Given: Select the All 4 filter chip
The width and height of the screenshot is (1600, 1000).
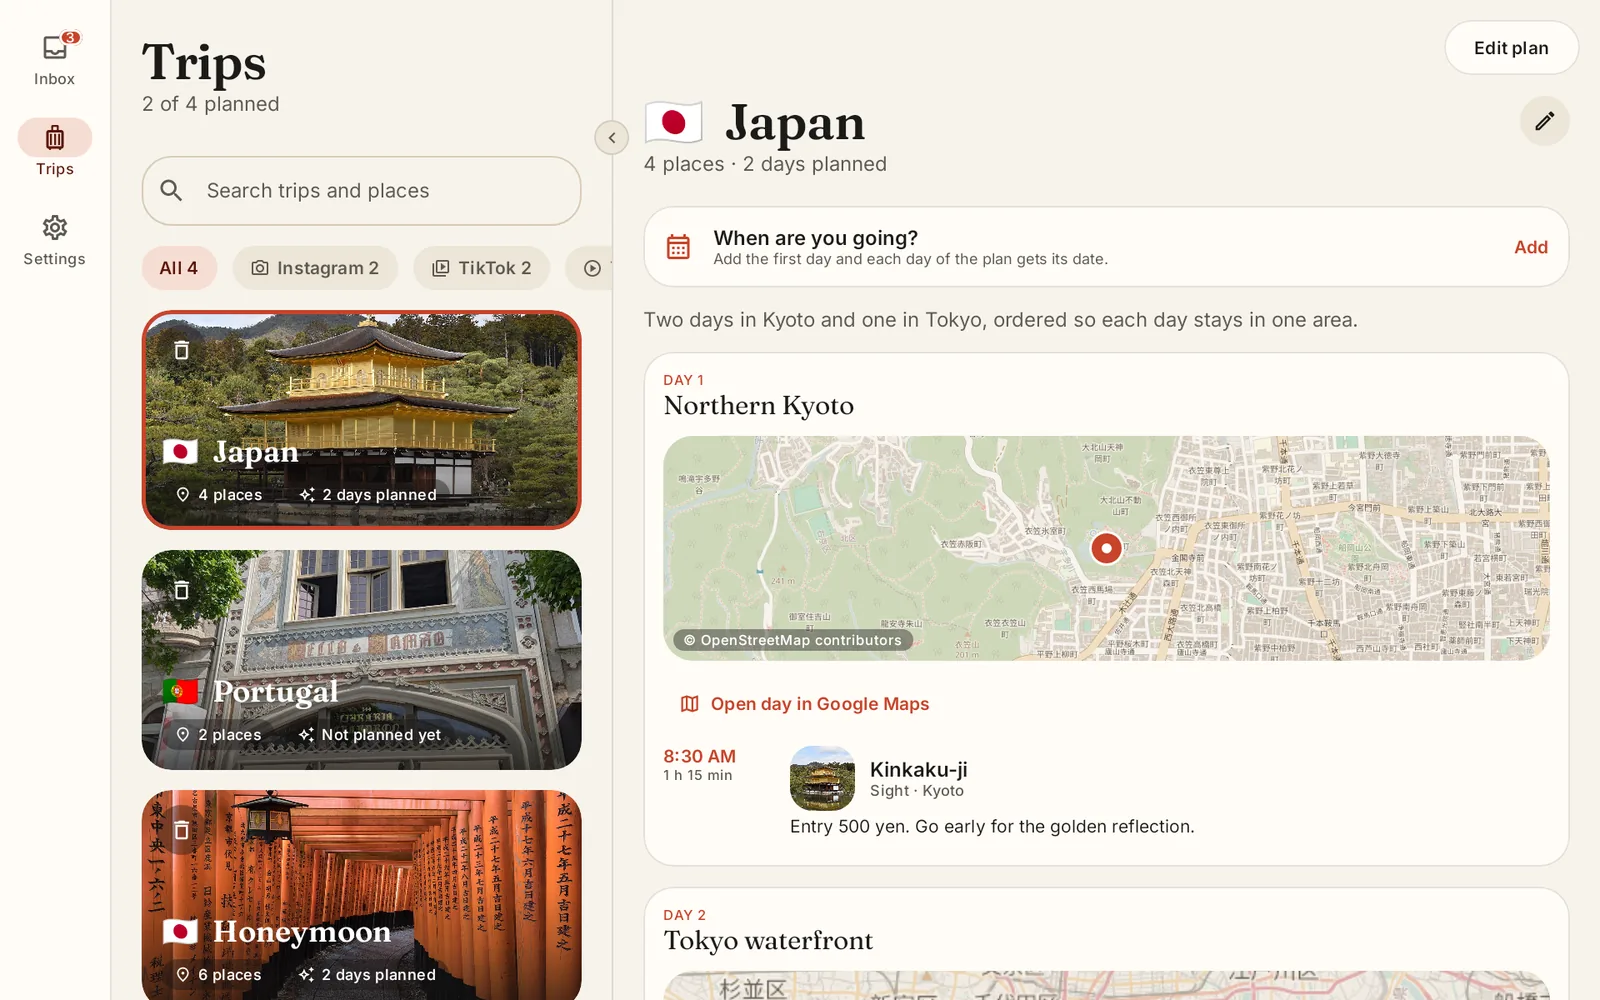Looking at the screenshot, I should coord(179,268).
